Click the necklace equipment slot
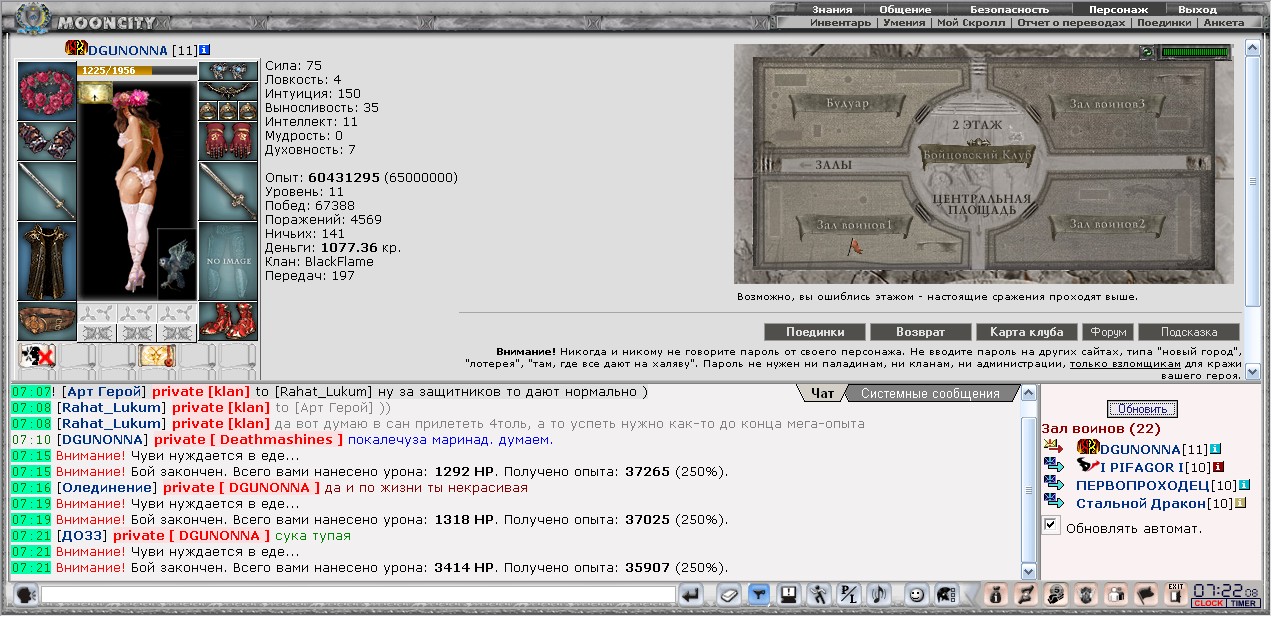Screen dimensions: 1272x617 [x=228, y=91]
